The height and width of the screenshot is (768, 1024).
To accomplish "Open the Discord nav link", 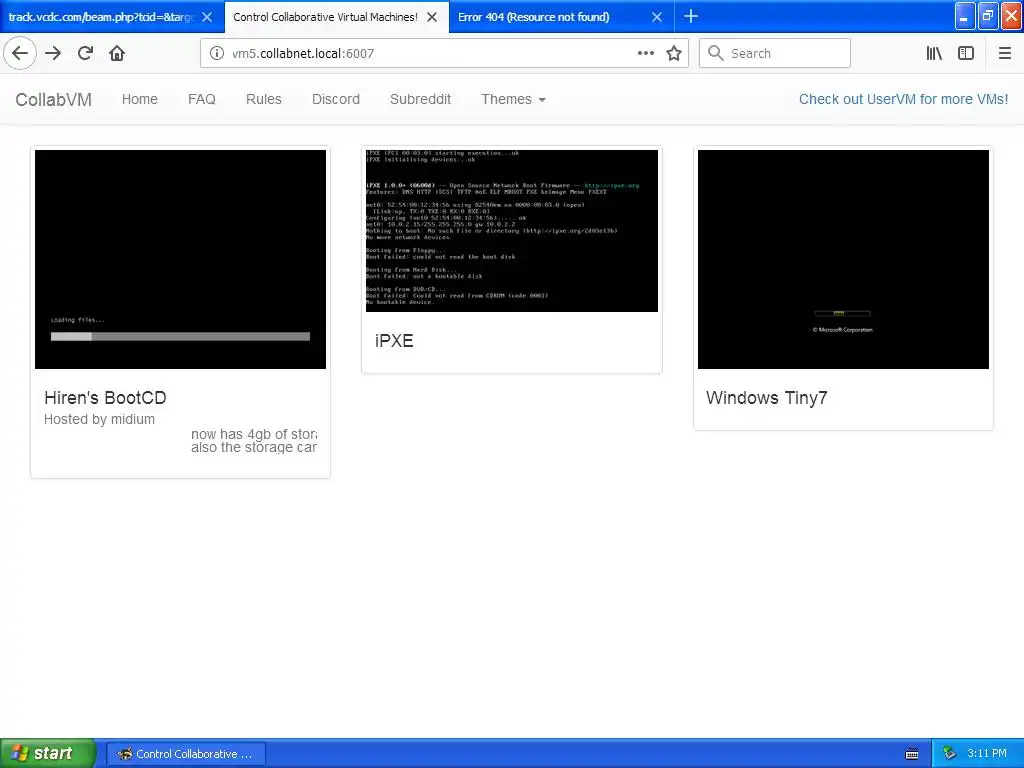I will coord(336,99).
